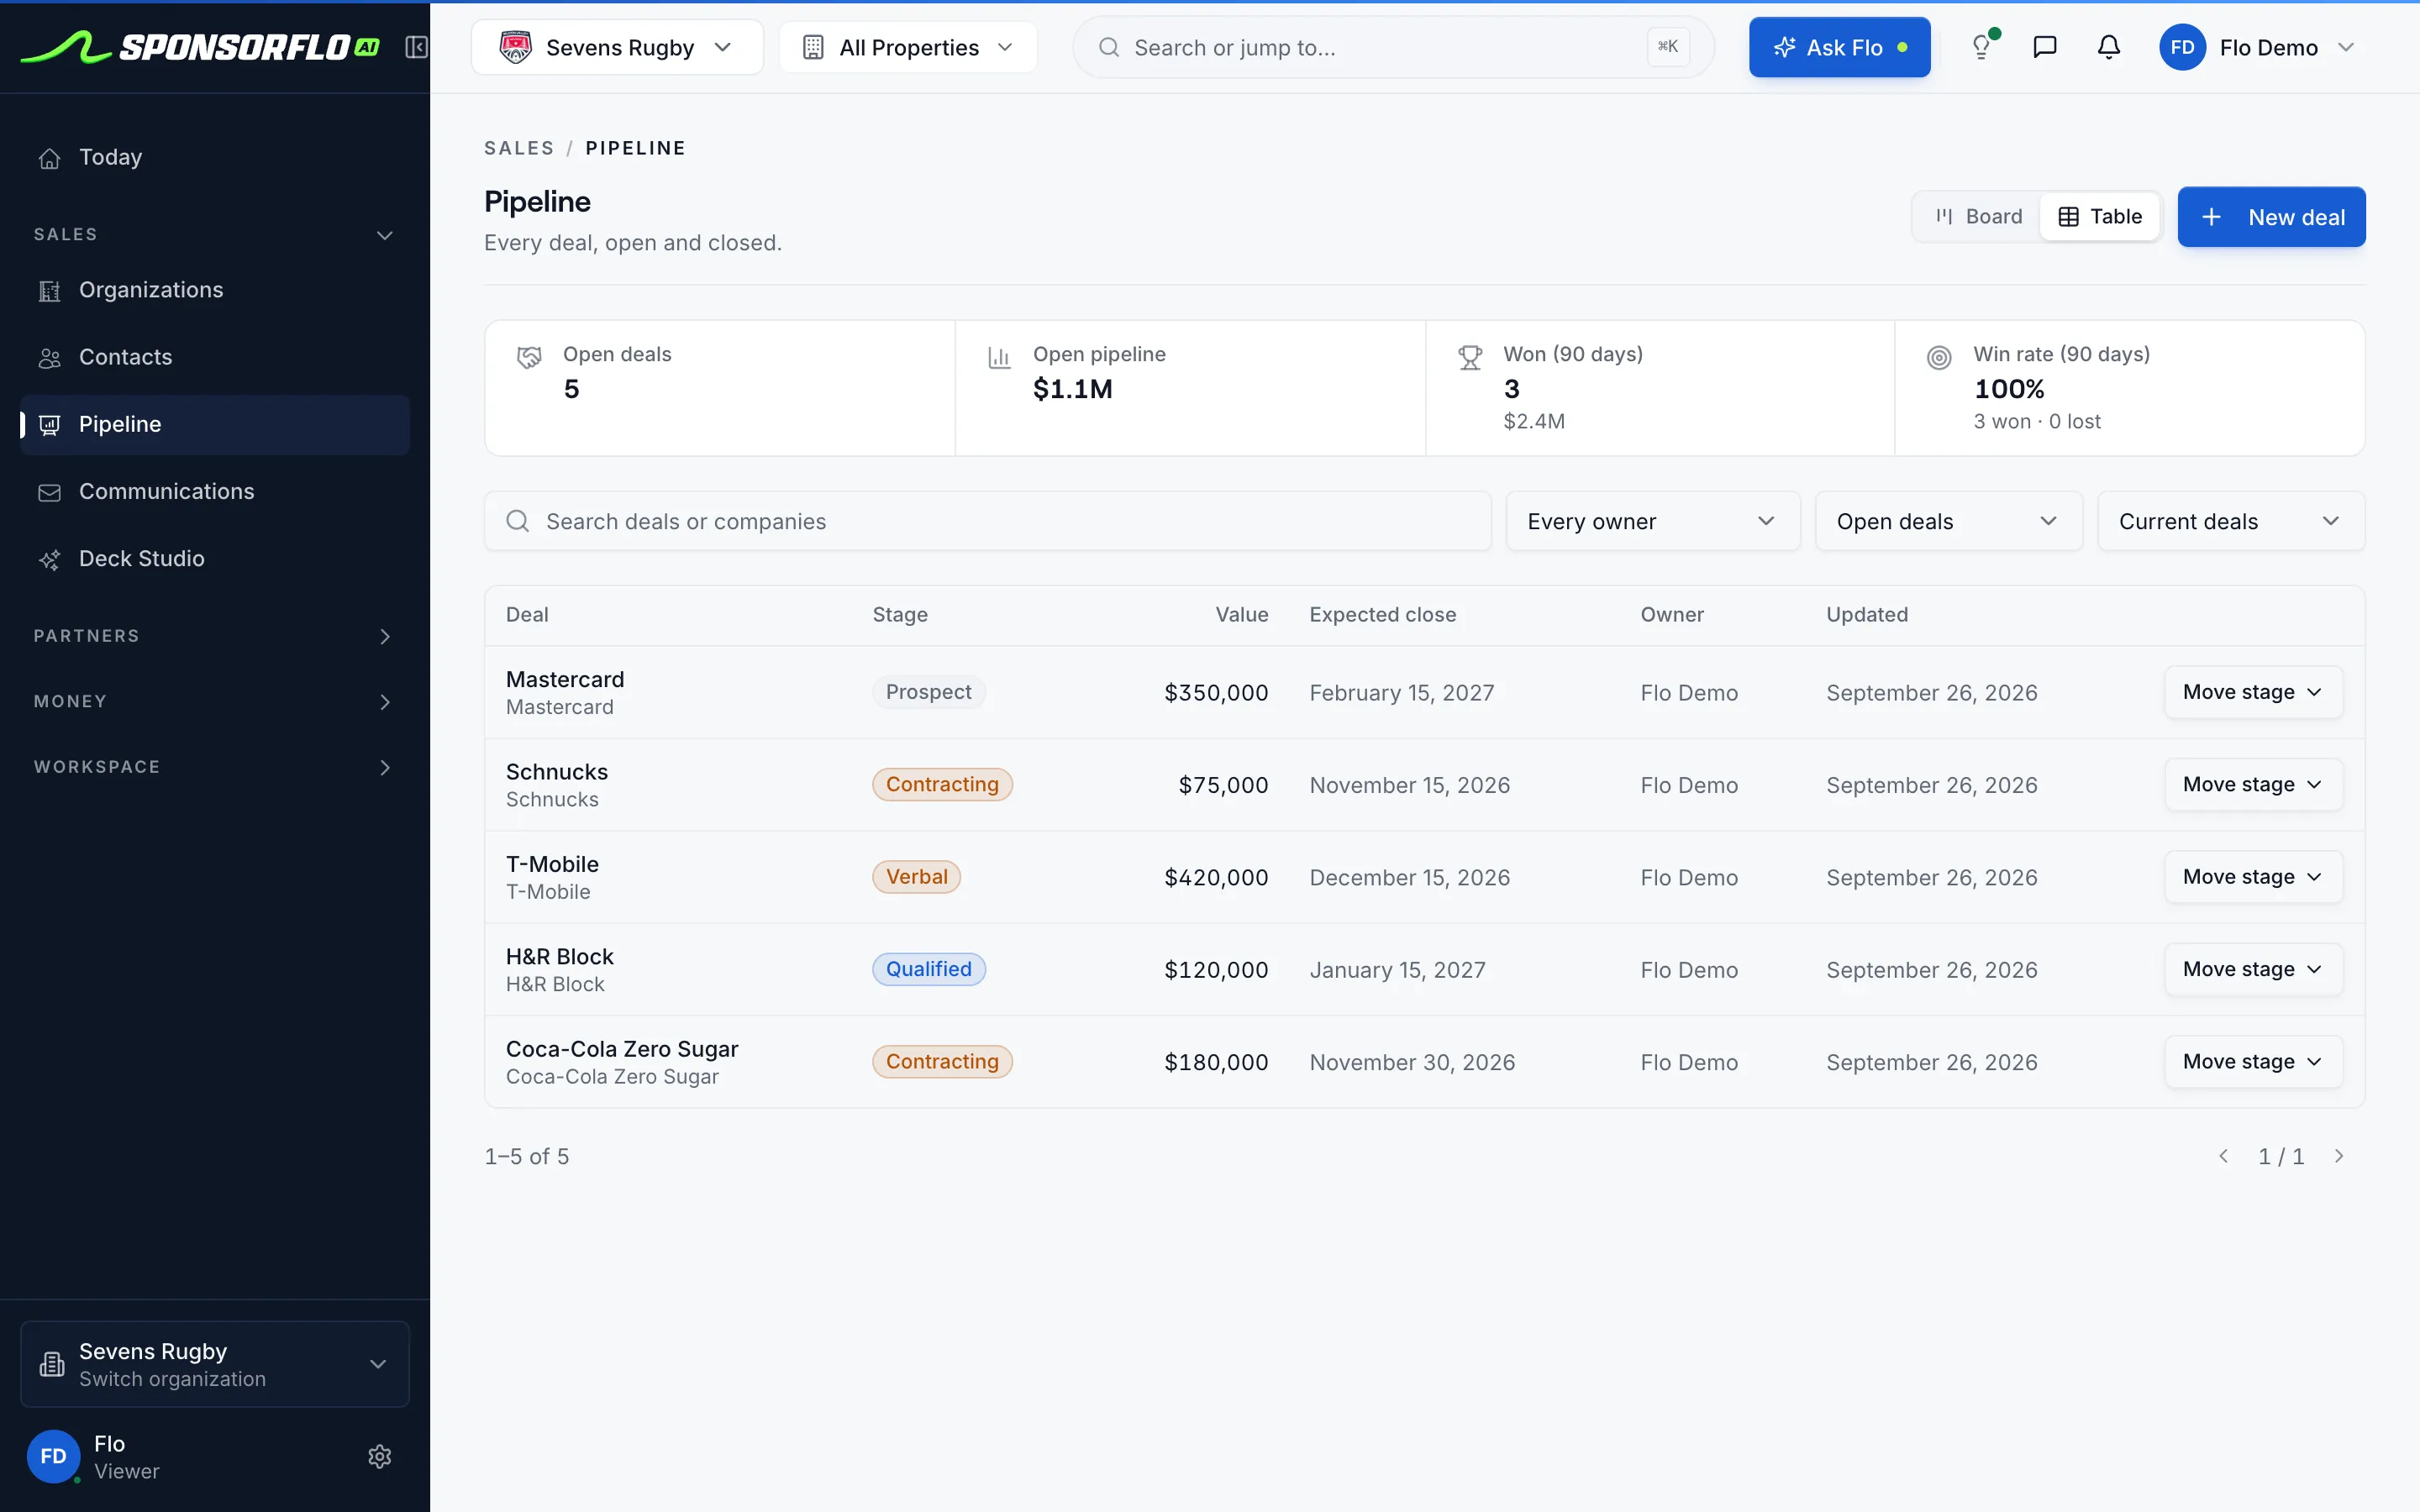Open Move stage for Mastercard
The width and height of the screenshot is (2420, 1512).
(2253, 692)
